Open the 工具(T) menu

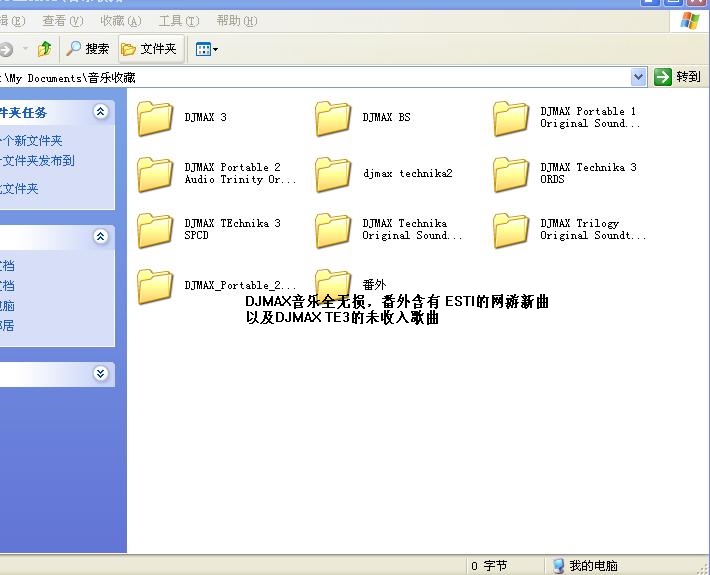coord(178,21)
